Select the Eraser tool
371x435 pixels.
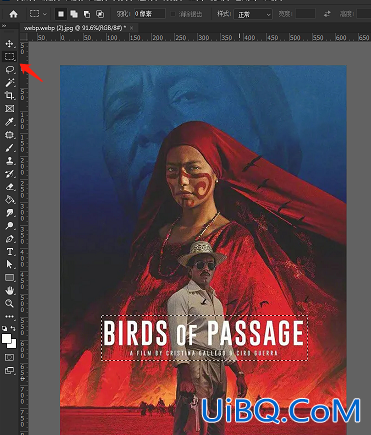click(9, 187)
